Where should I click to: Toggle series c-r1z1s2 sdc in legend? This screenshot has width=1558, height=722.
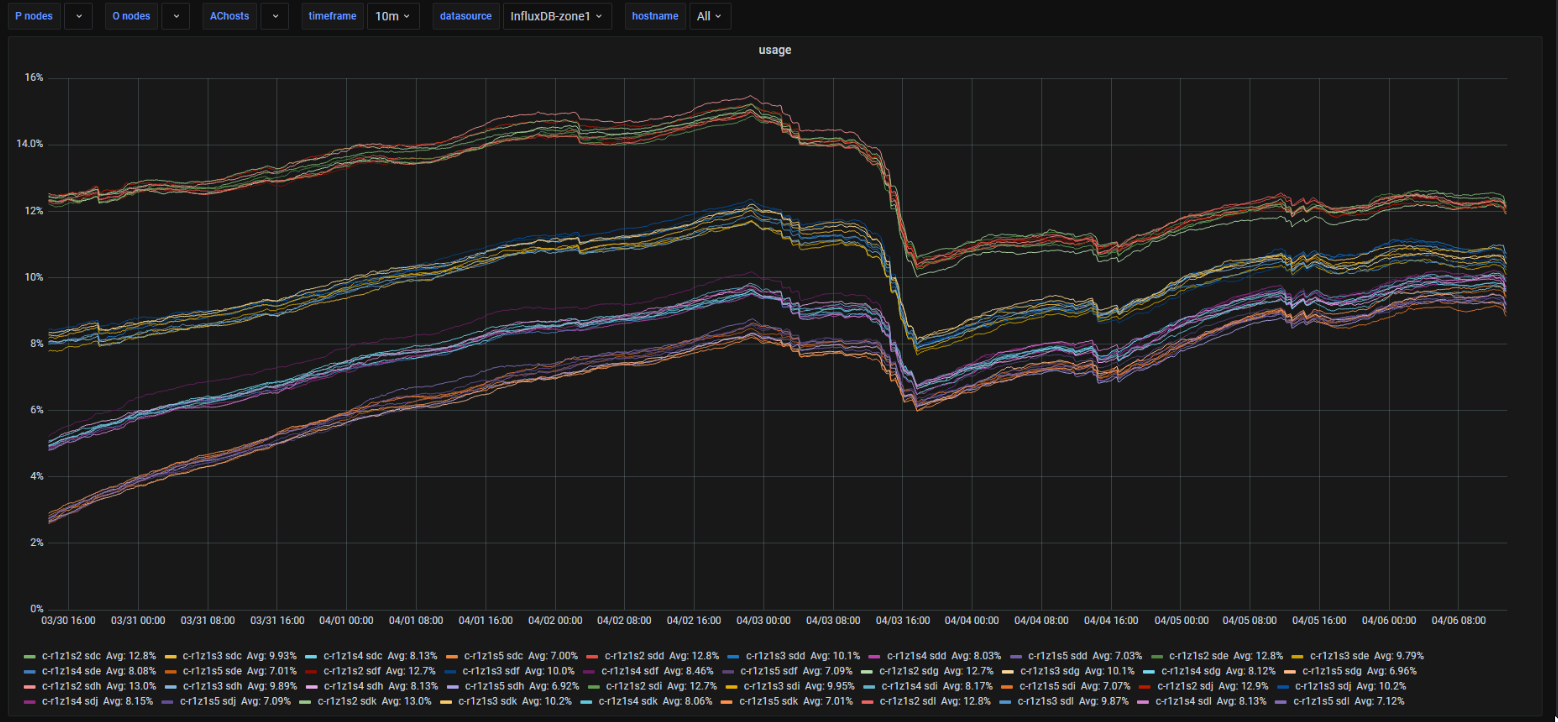(x=69, y=656)
